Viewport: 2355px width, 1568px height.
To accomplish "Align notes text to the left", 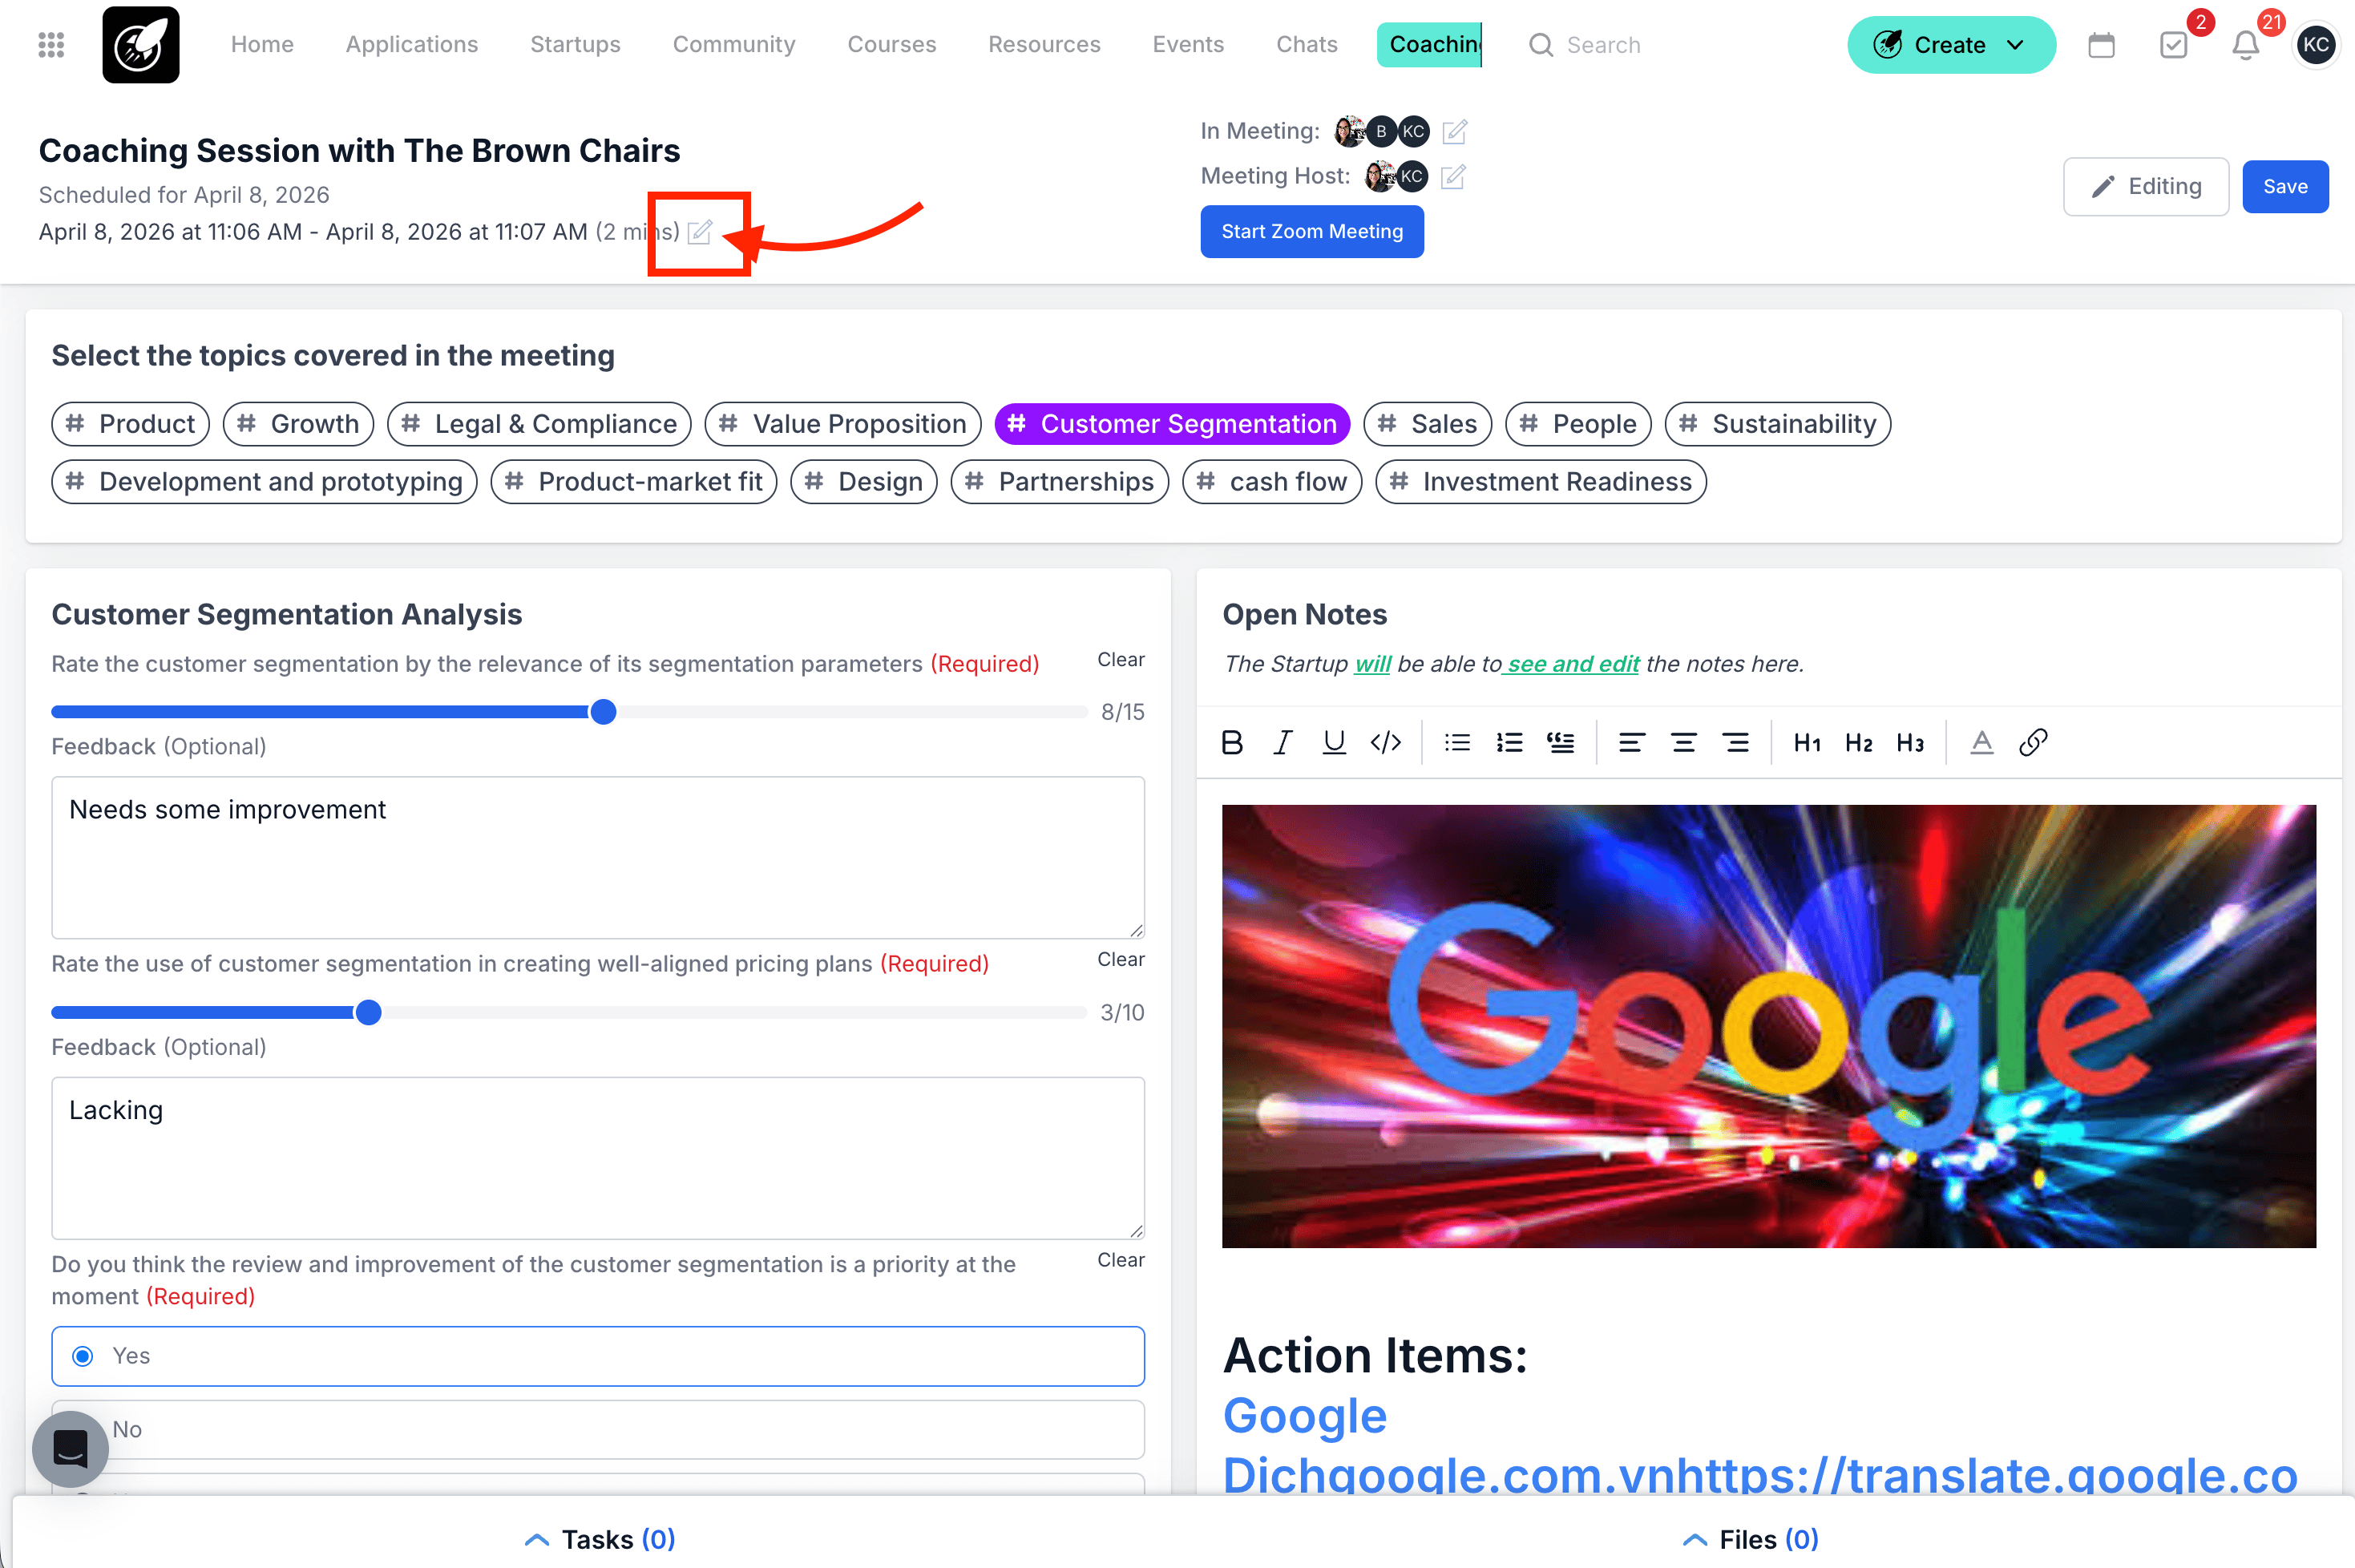I will point(1632,742).
